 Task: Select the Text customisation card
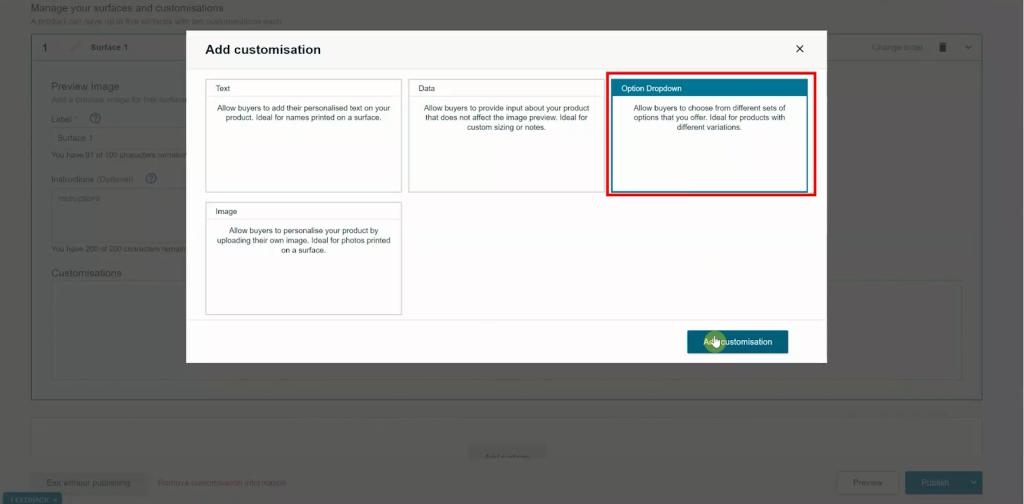pyautogui.click(x=304, y=136)
